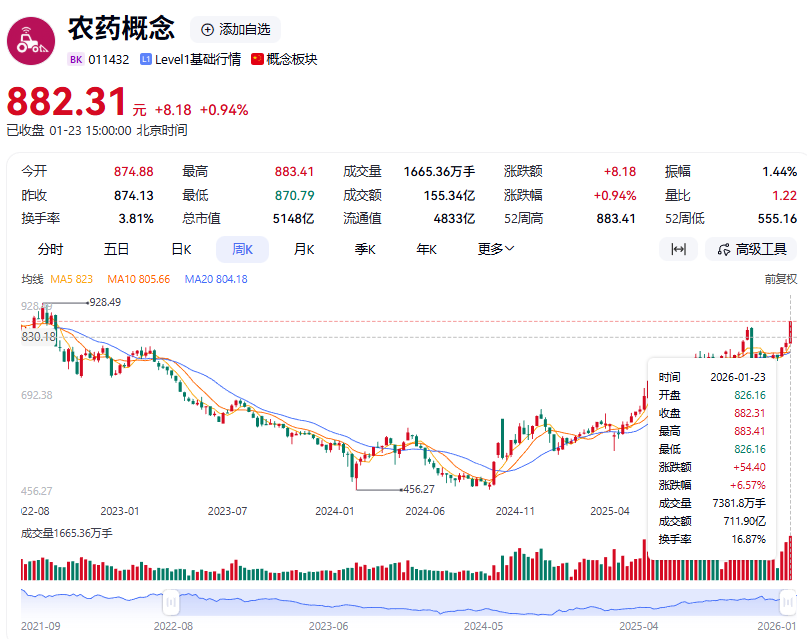Switch to the 五日 chart tab

click(x=116, y=249)
